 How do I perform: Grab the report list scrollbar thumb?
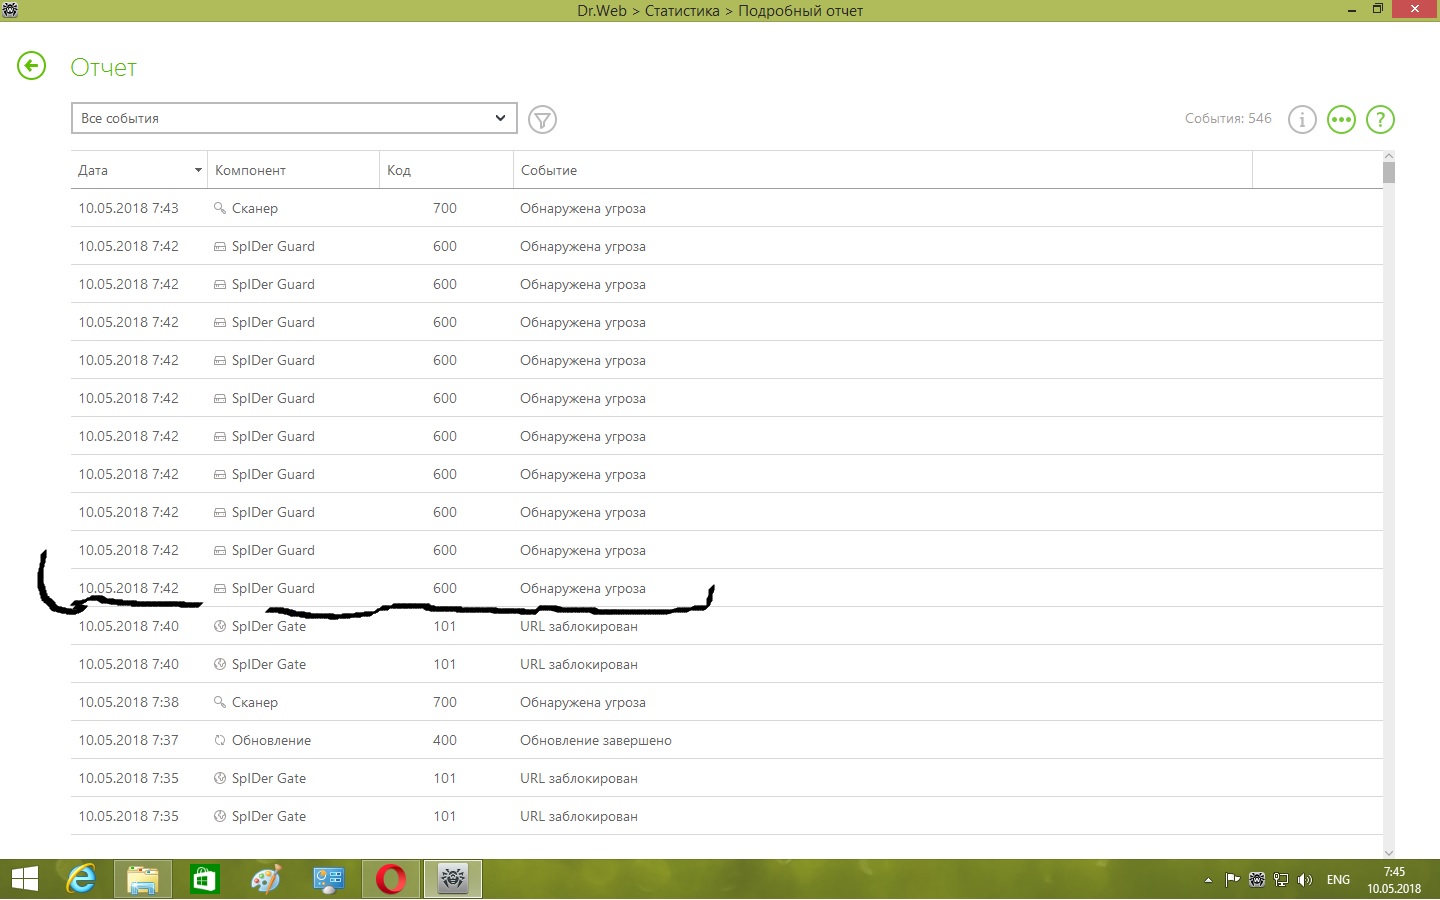tap(1389, 173)
